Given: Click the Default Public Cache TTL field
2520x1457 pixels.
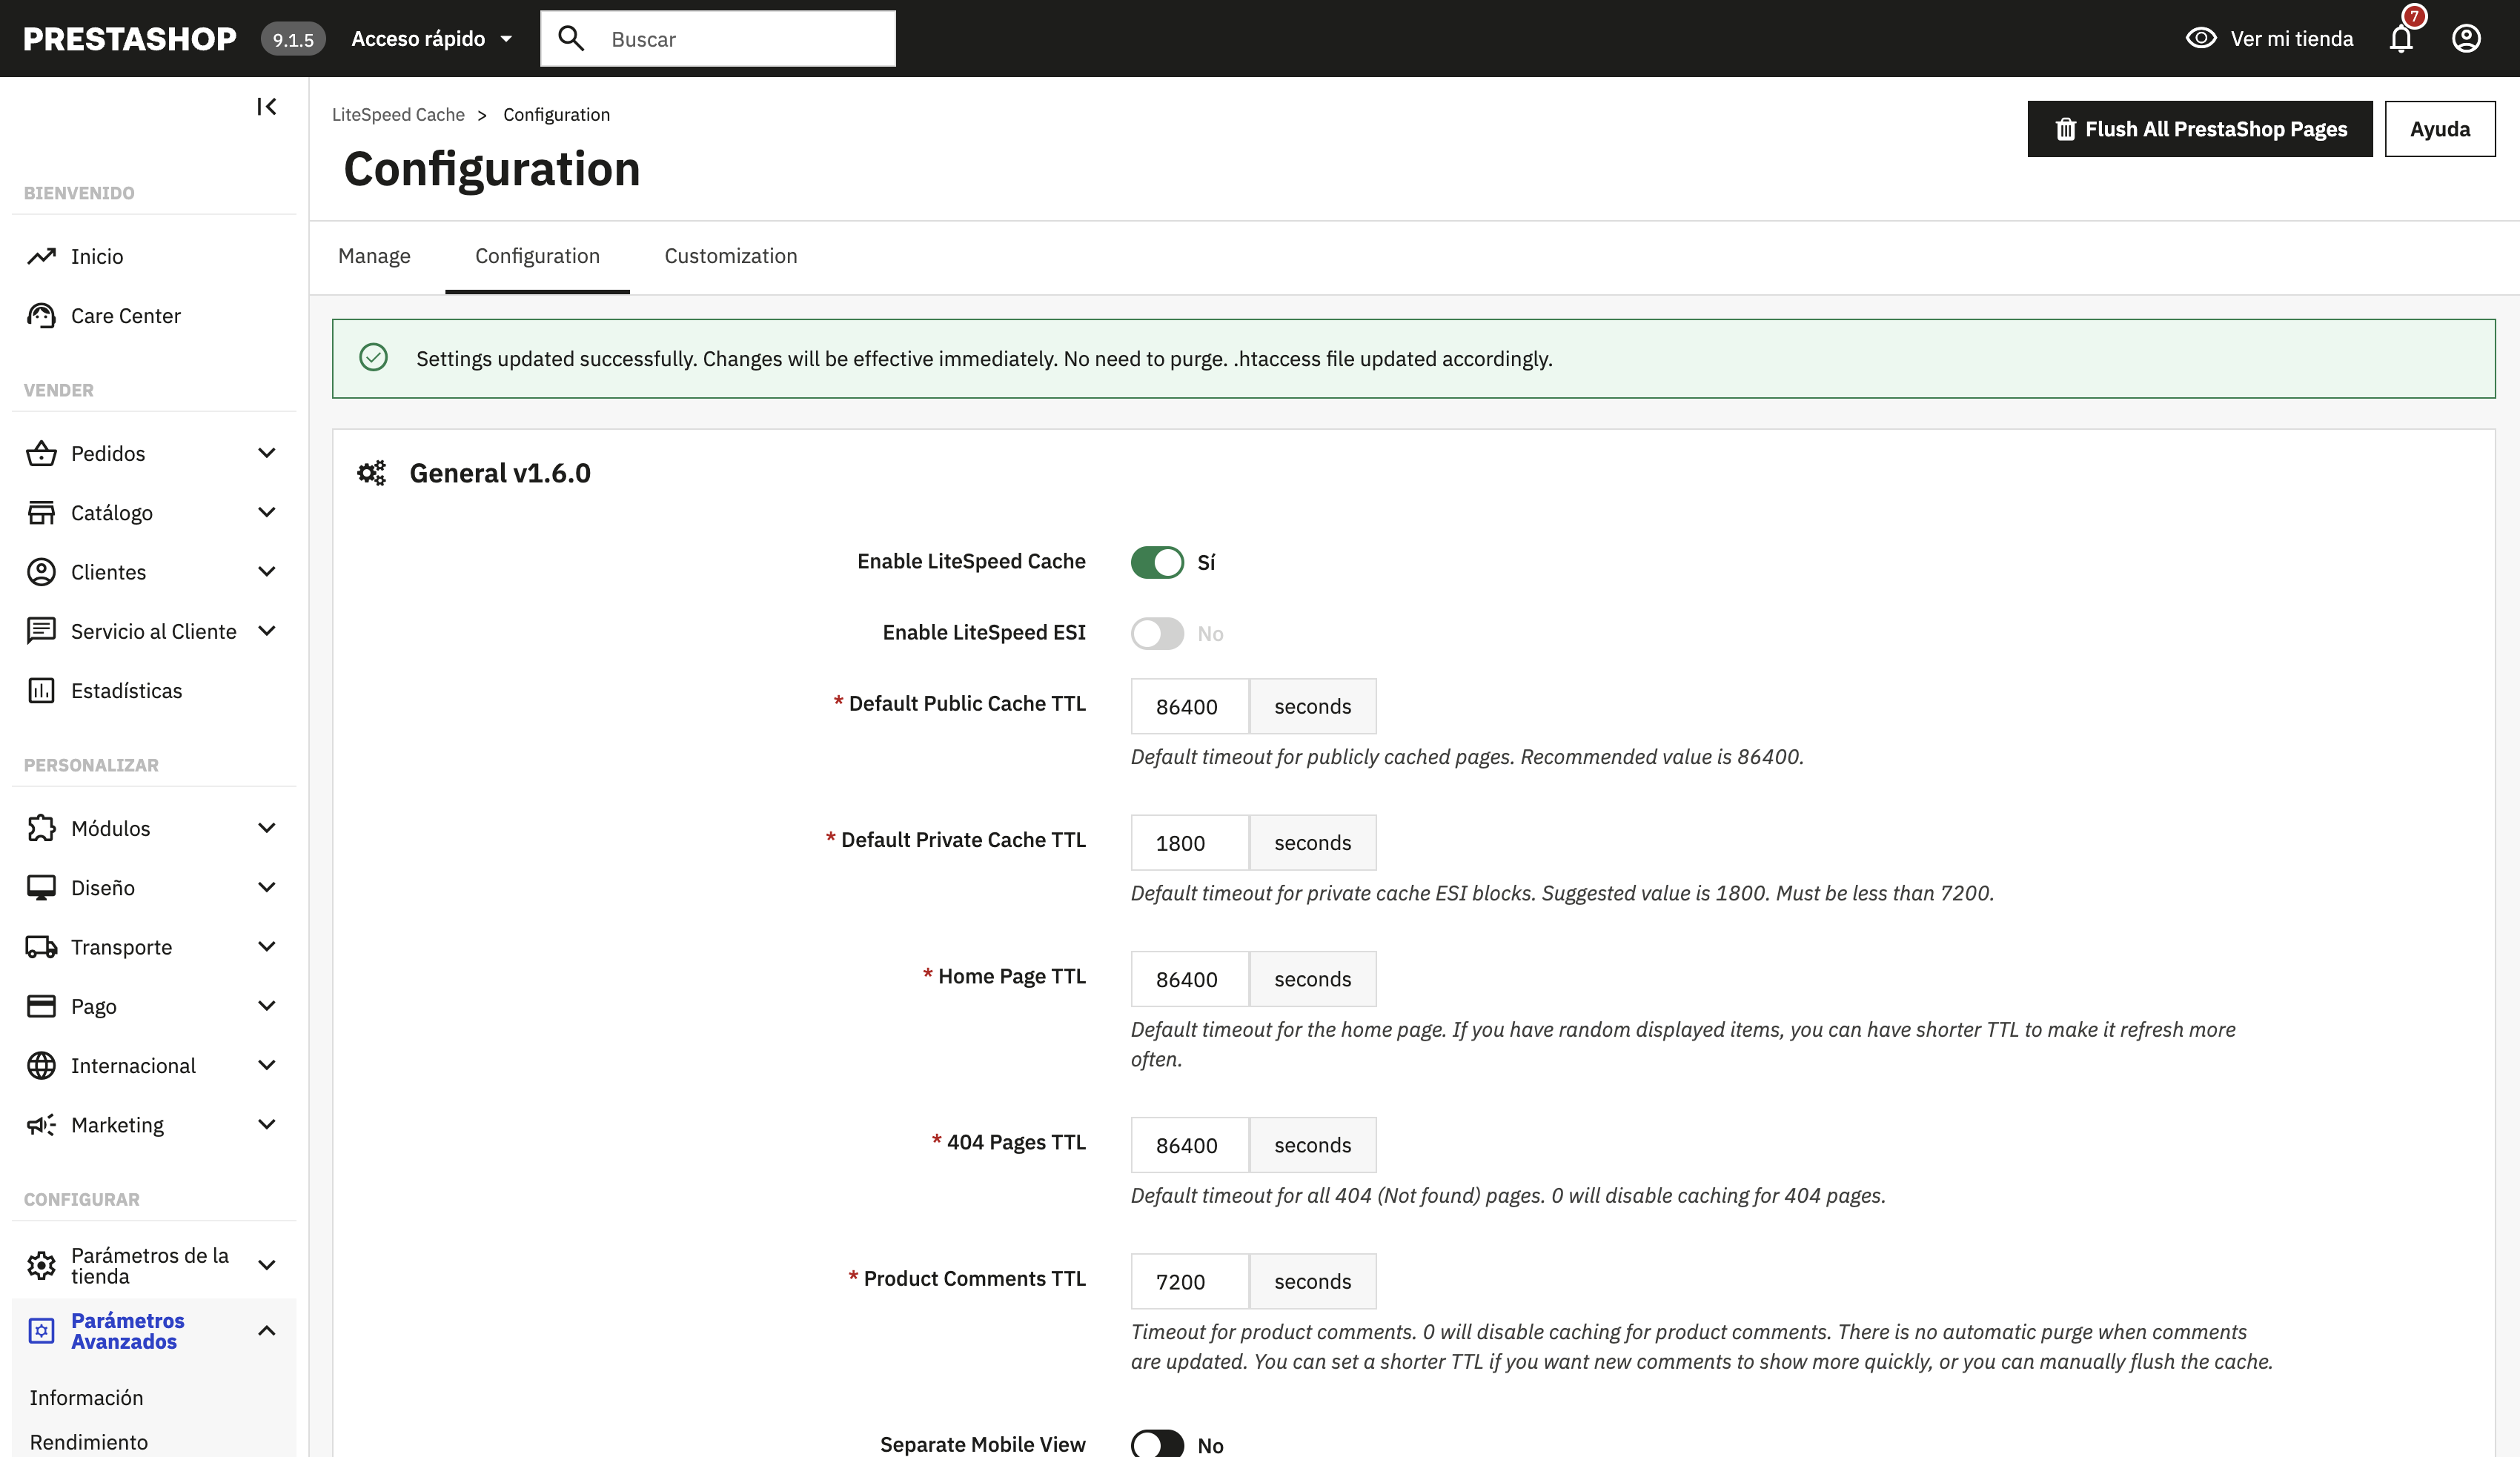Looking at the screenshot, I should [x=1189, y=706].
